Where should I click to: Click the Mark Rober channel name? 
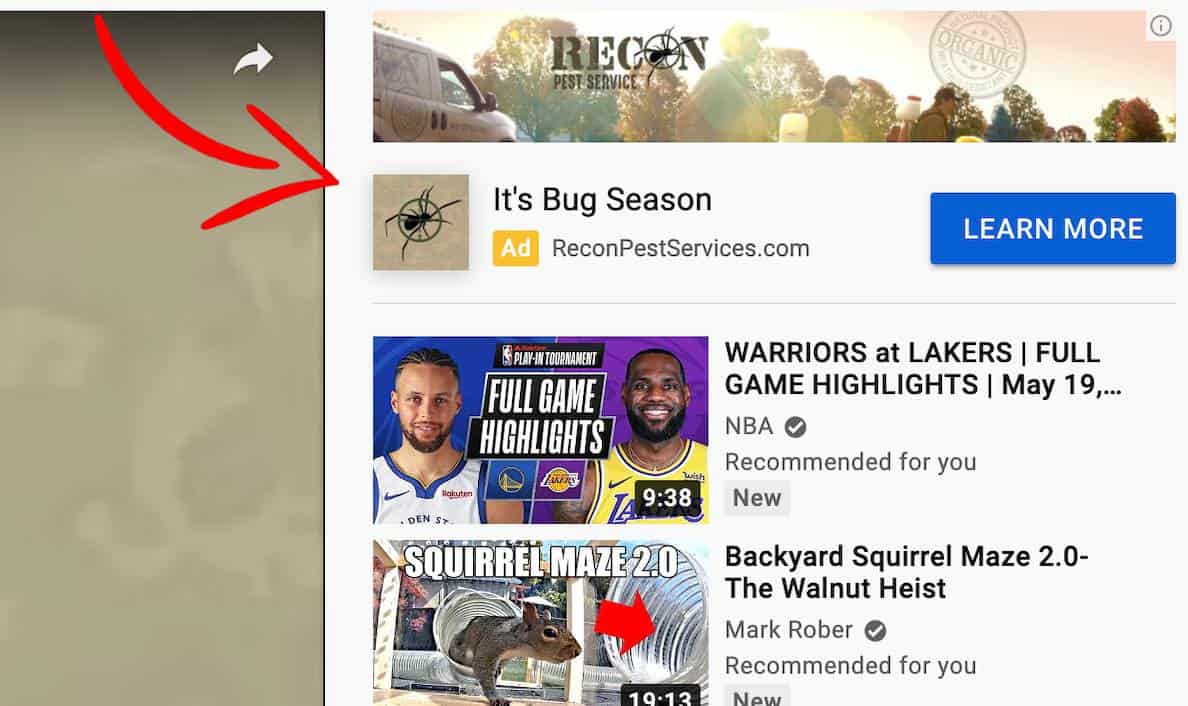coord(788,629)
